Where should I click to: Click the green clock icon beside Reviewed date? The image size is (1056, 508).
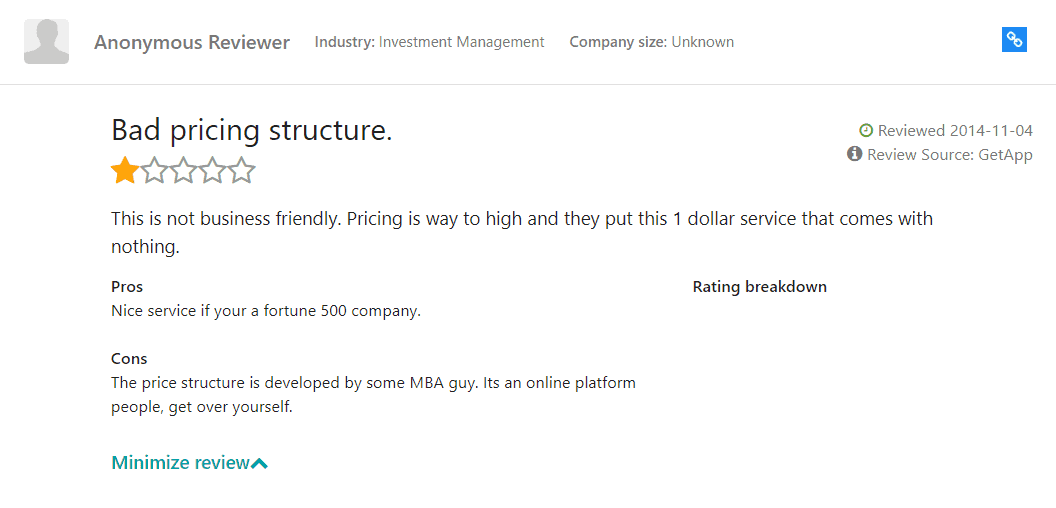pos(866,130)
